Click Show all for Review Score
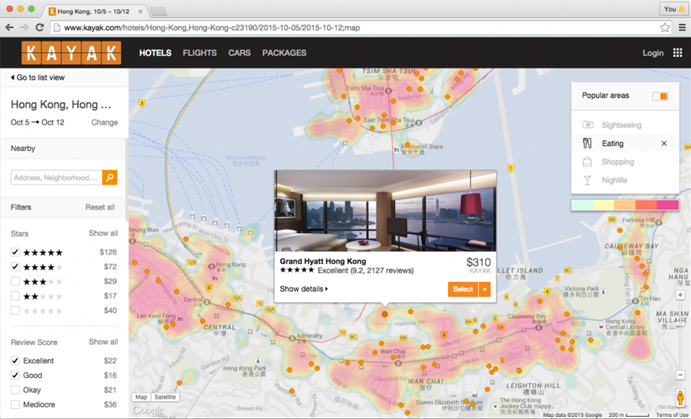The width and height of the screenshot is (691, 419). pos(103,342)
